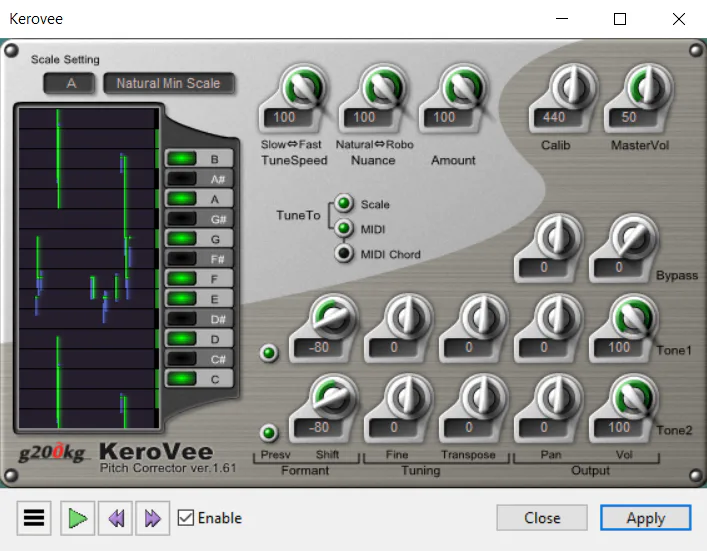Click the TuneSpeed value field showing 100

tap(288, 118)
